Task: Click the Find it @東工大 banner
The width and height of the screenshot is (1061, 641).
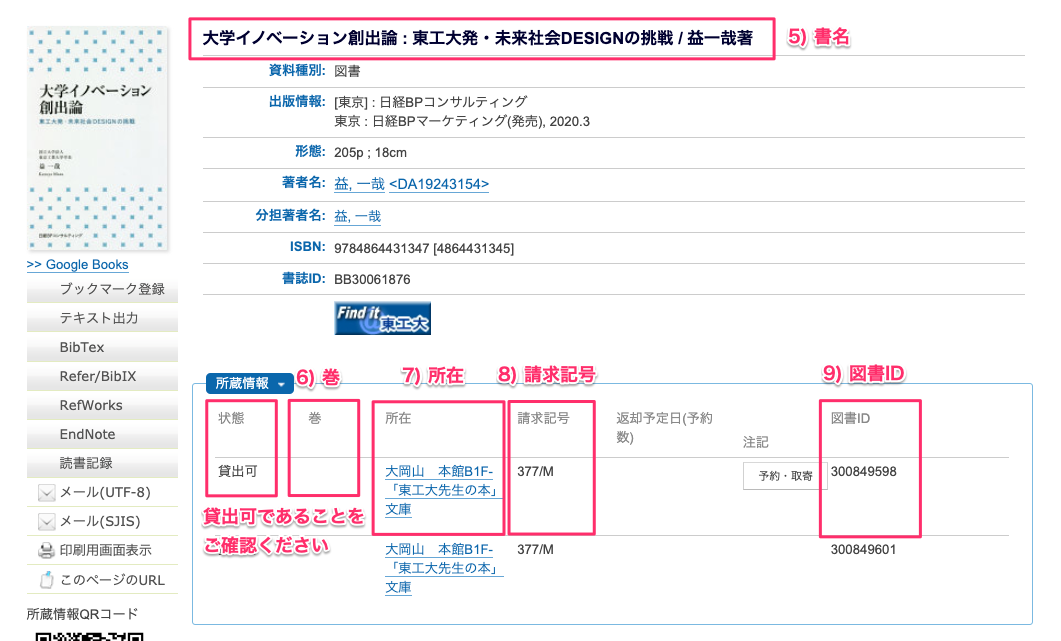Action: click(382, 318)
